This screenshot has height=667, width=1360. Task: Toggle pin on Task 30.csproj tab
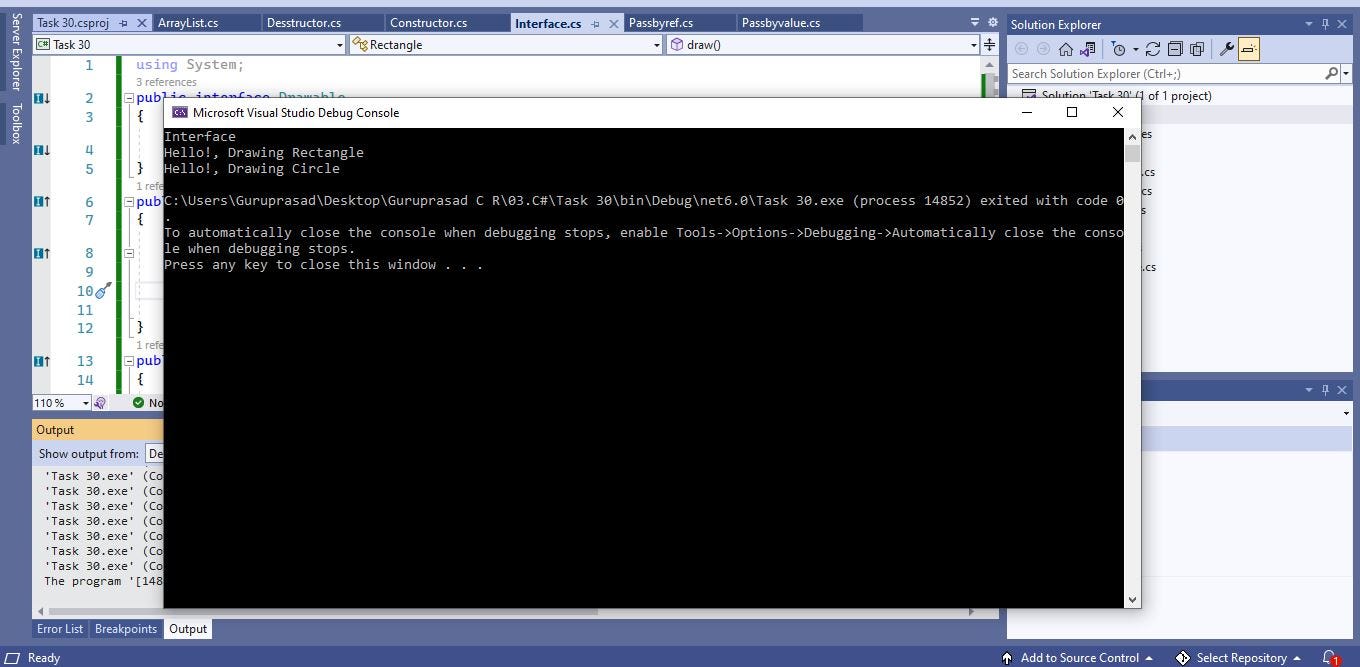pos(123,23)
